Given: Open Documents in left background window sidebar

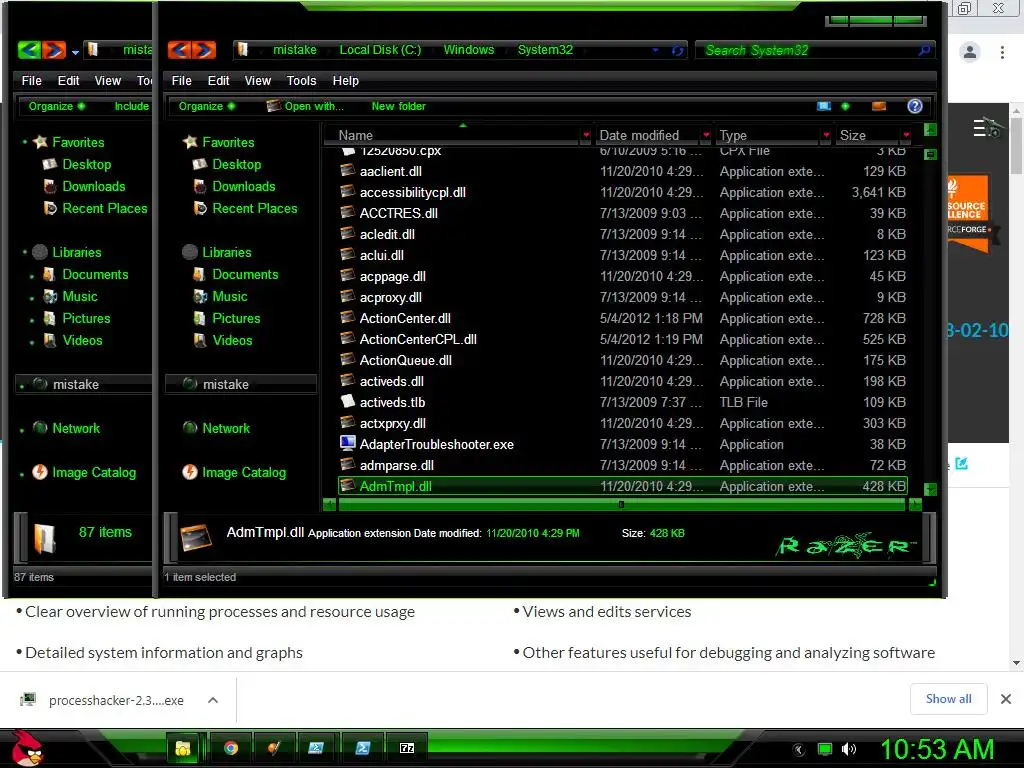Looking at the screenshot, I should (95, 274).
